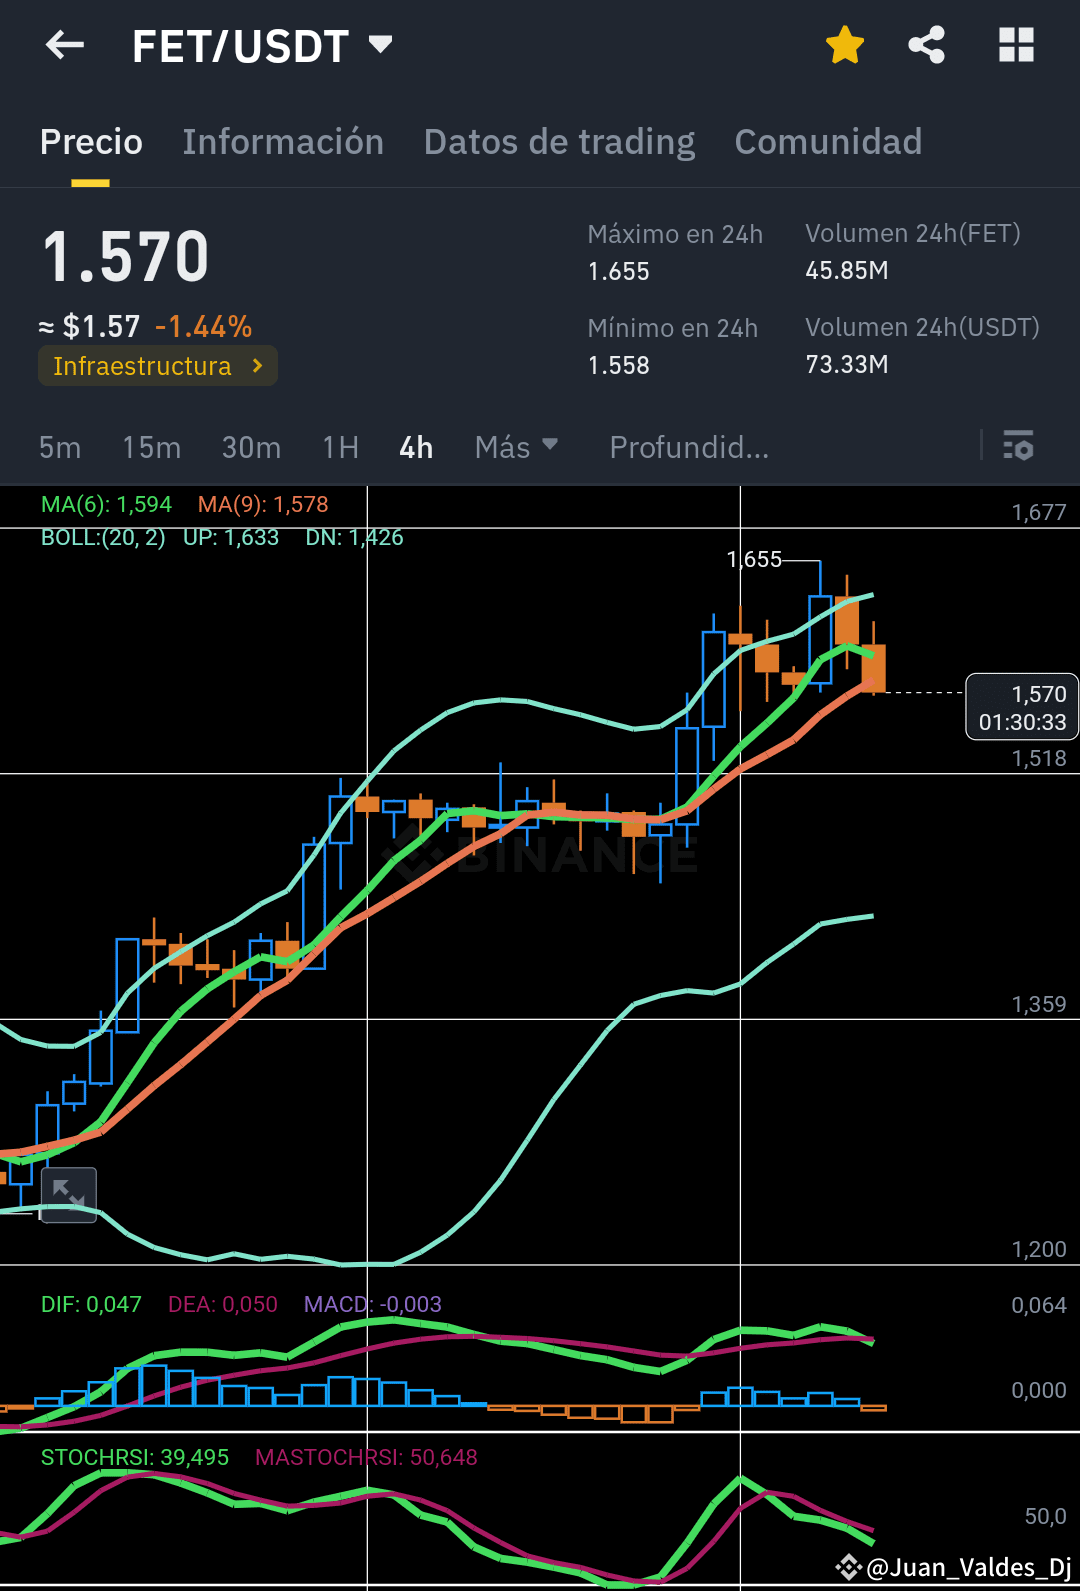Open chart indicator settings icon
Image resolution: width=1080 pixels, height=1591 pixels.
tap(1018, 445)
